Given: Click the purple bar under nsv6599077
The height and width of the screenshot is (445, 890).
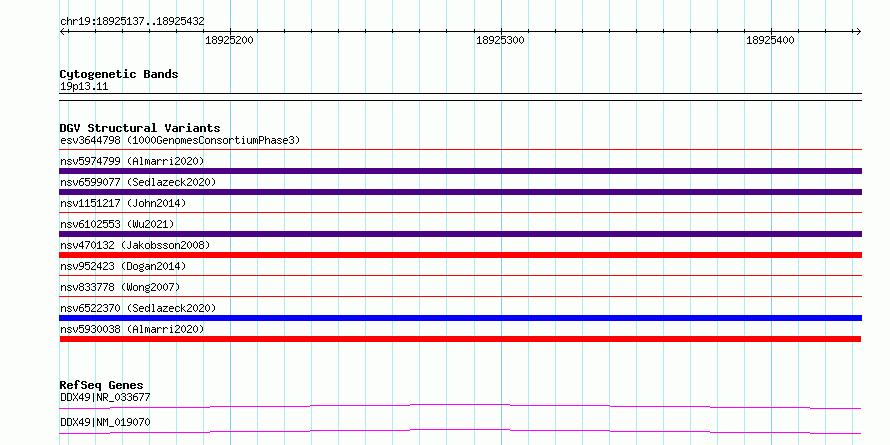Looking at the screenshot, I should pyautogui.click(x=460, y=192).
